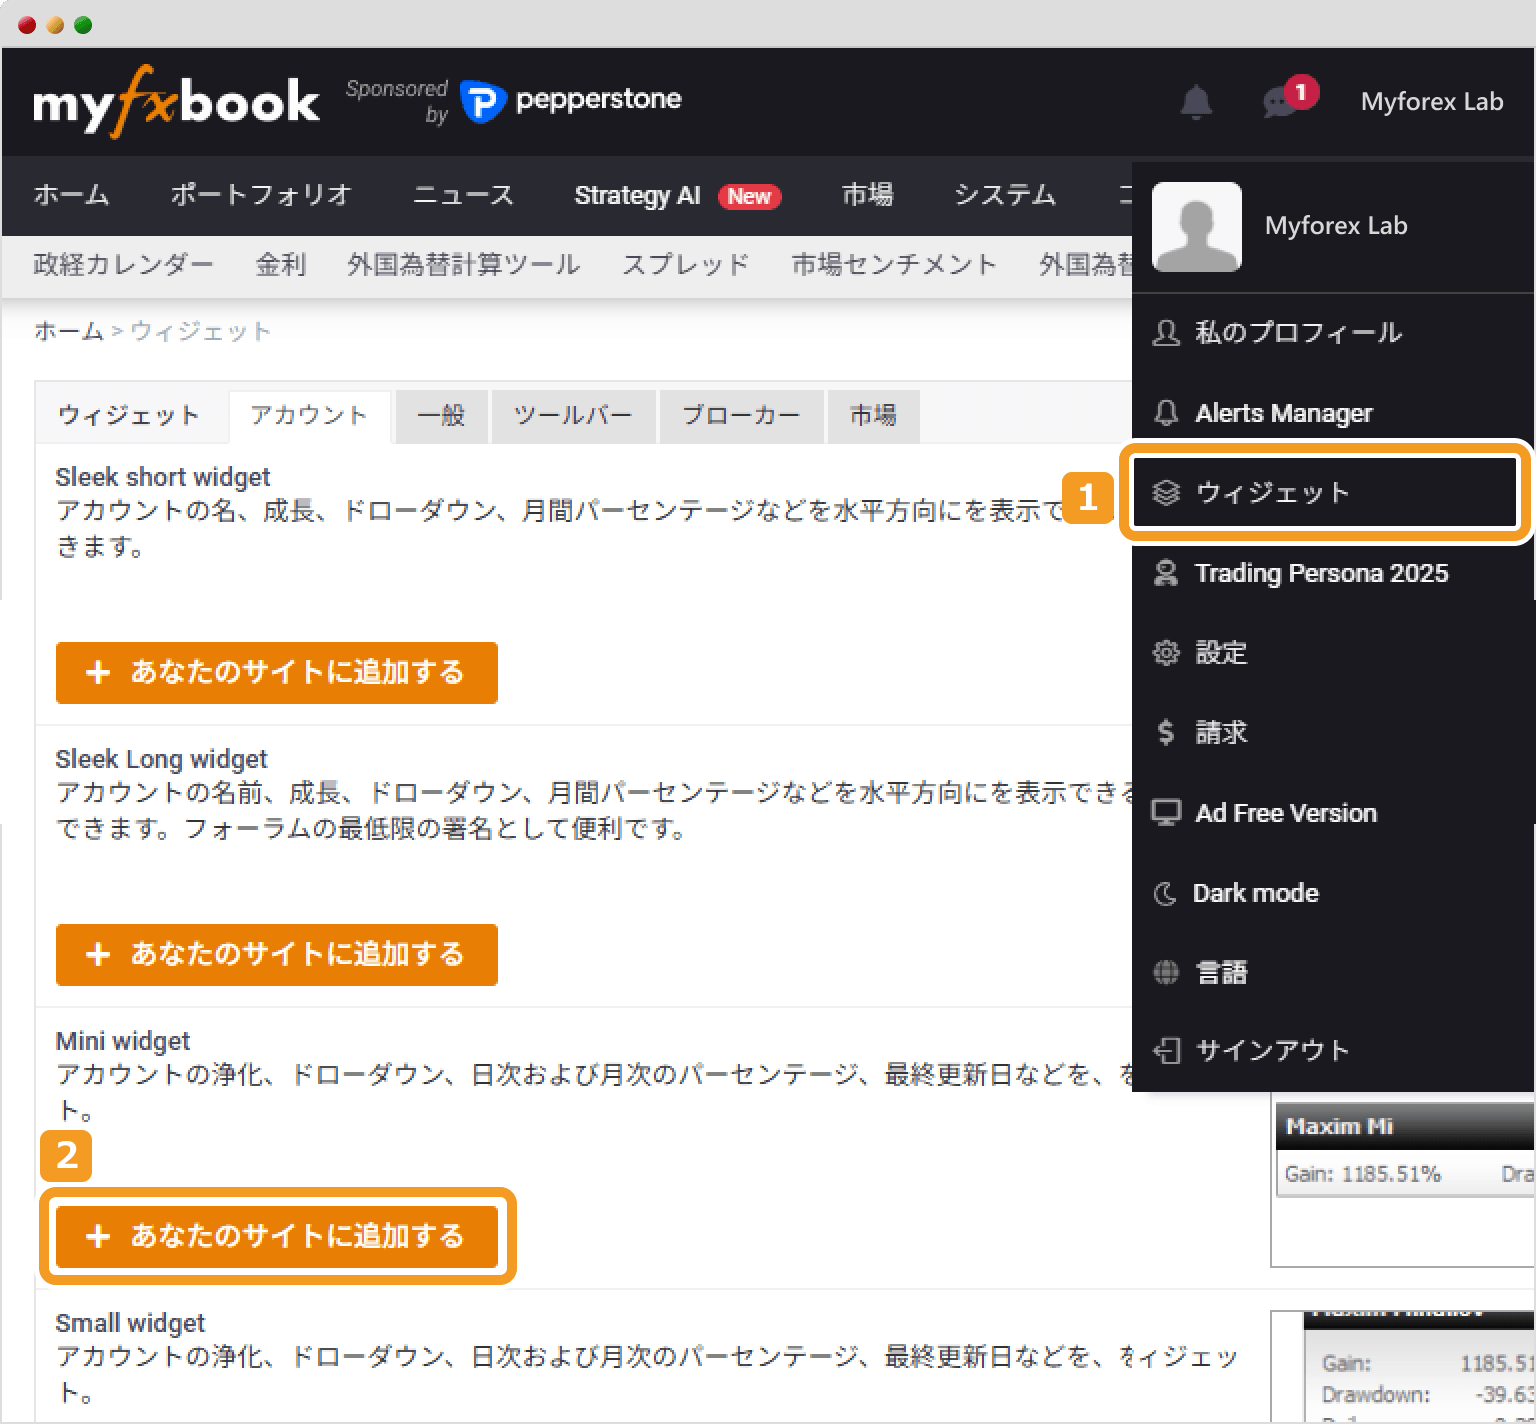Open 私のプロフィール menu entry

coord(1334,332)
